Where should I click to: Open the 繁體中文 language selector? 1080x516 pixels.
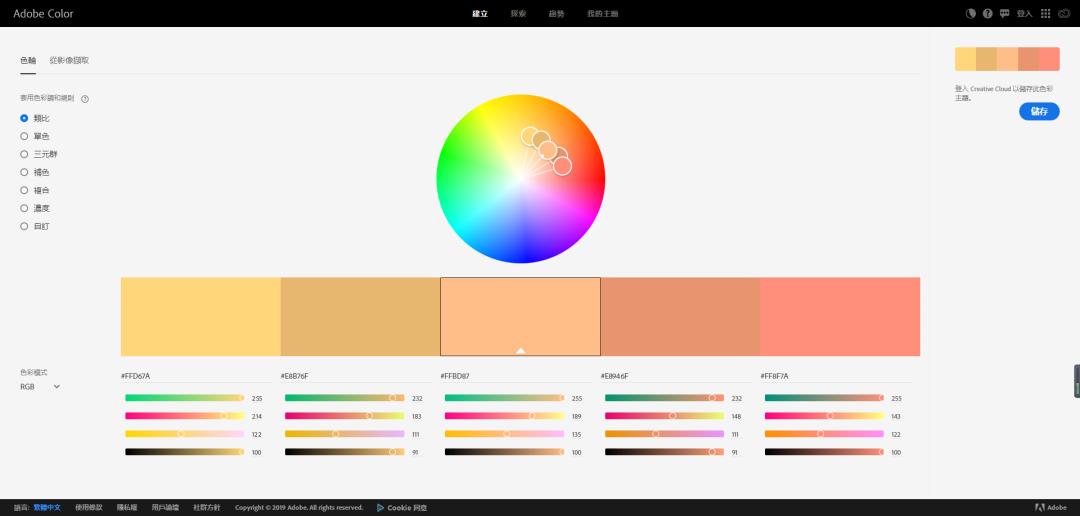pyautogui.click(x=45, y=508)
